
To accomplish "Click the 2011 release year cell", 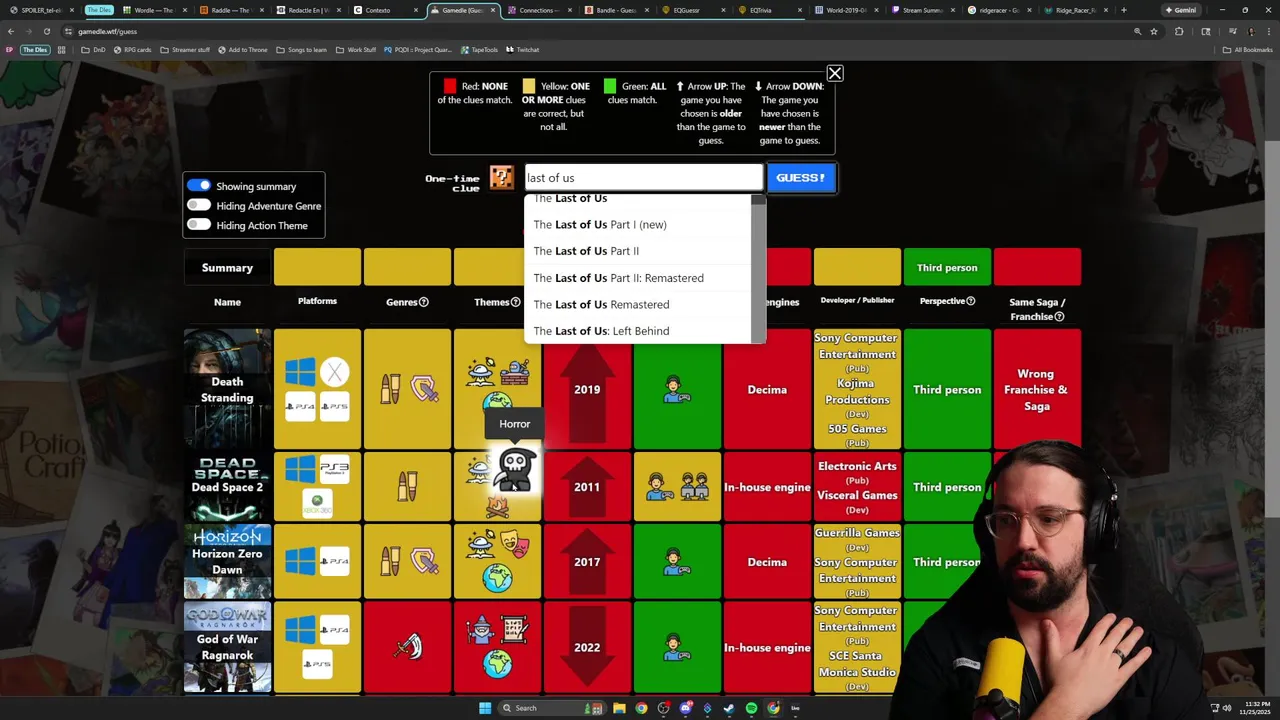I will pyautogui.click(x=587, y=487).
